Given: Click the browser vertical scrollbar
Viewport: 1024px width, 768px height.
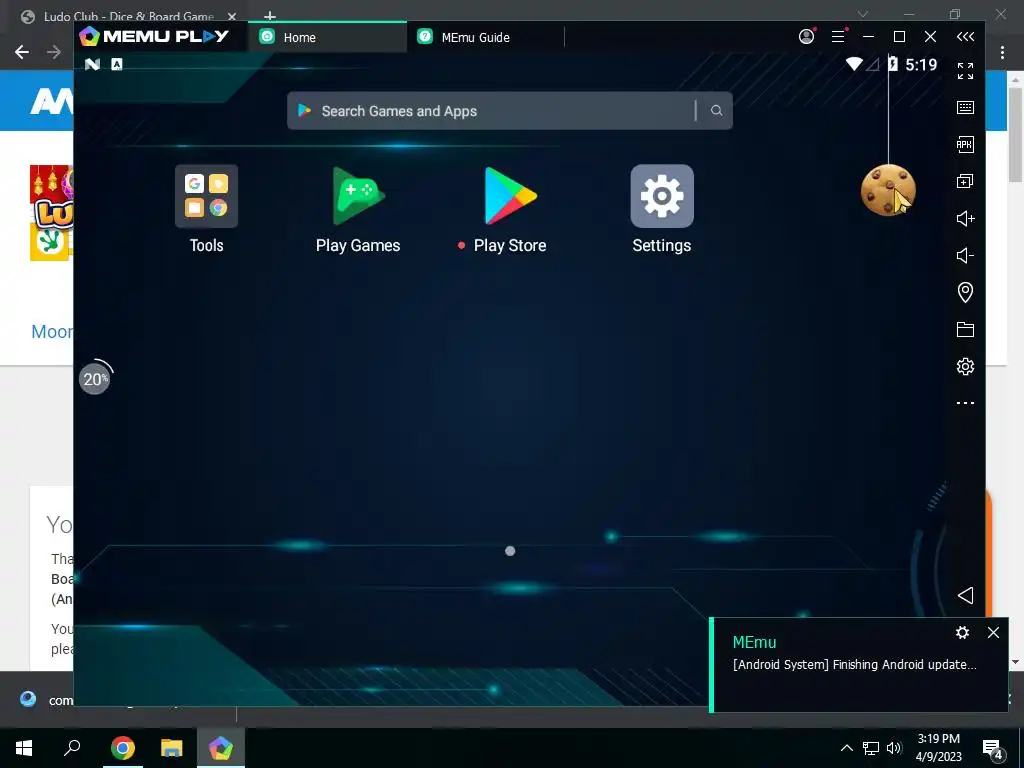Looking at the screenshot, I should [1014, 134].
